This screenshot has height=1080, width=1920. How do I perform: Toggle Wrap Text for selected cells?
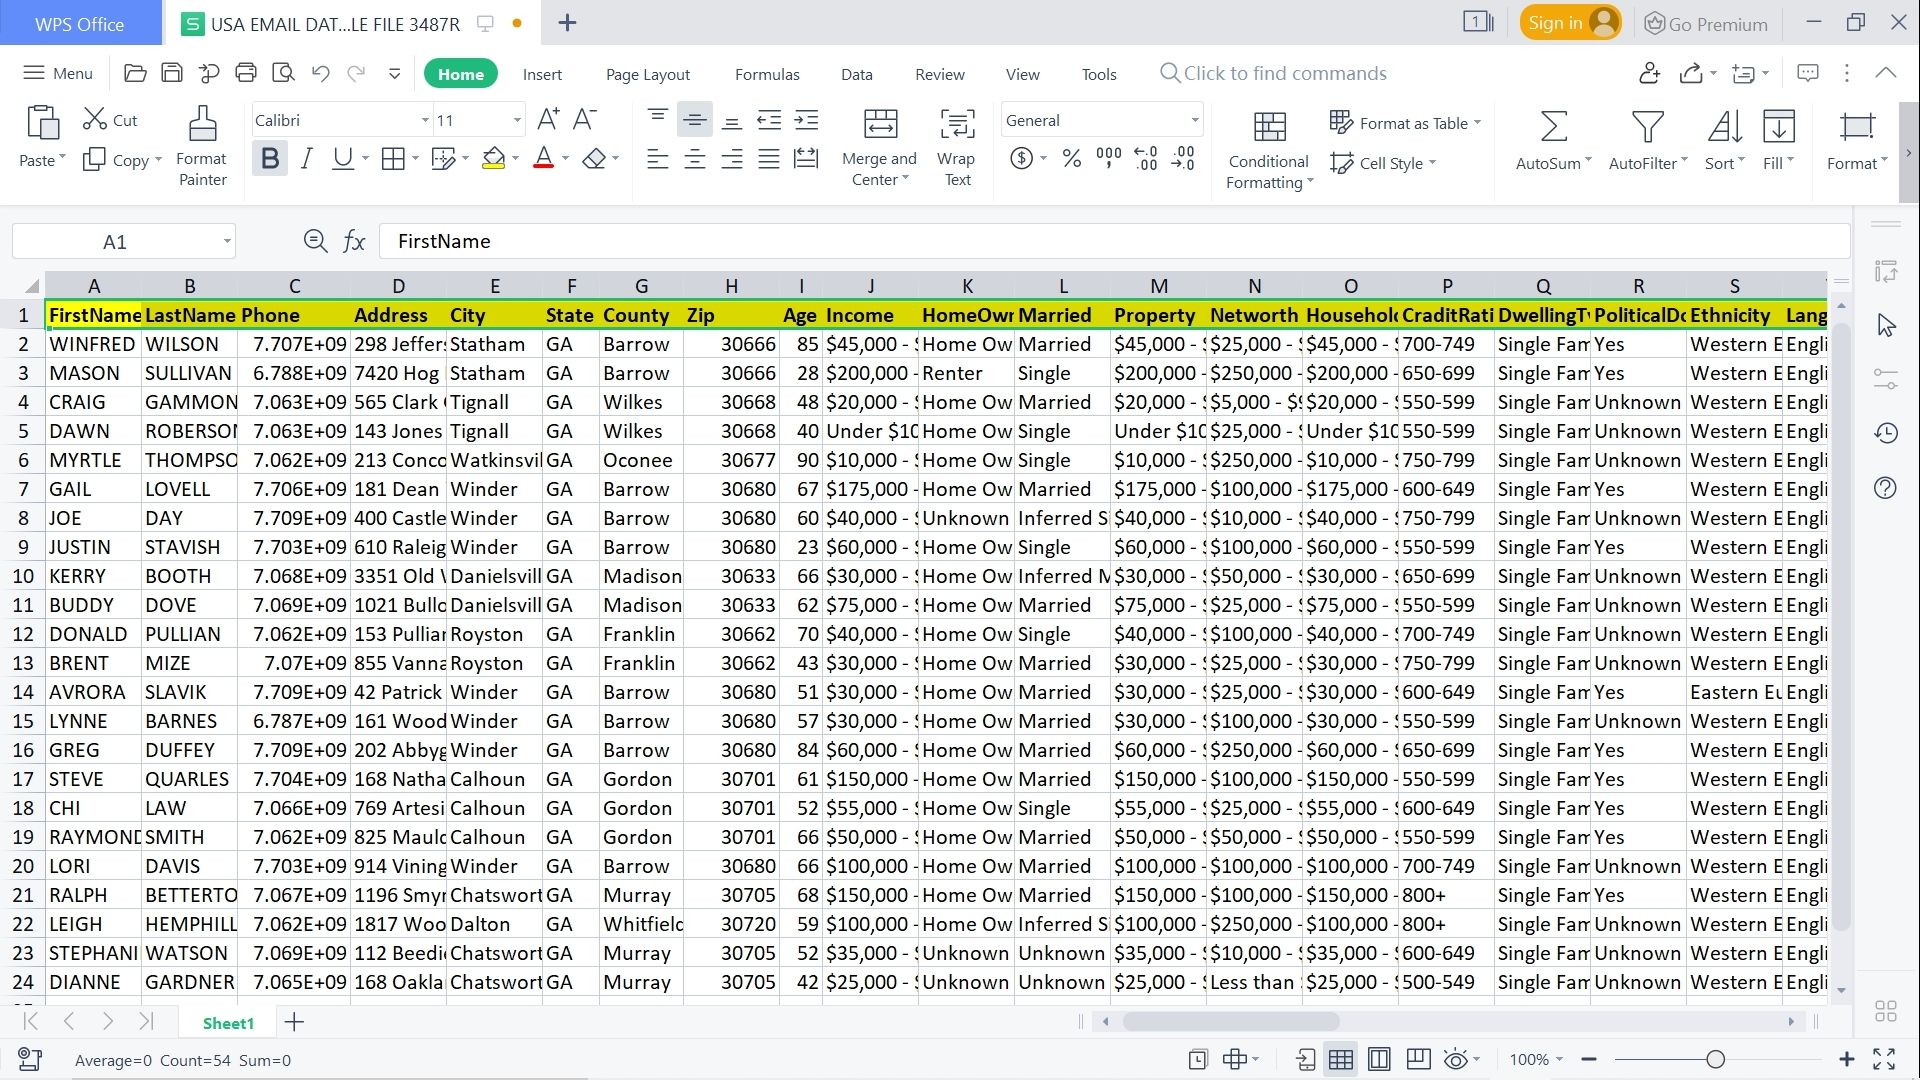(x=957, y=140)
